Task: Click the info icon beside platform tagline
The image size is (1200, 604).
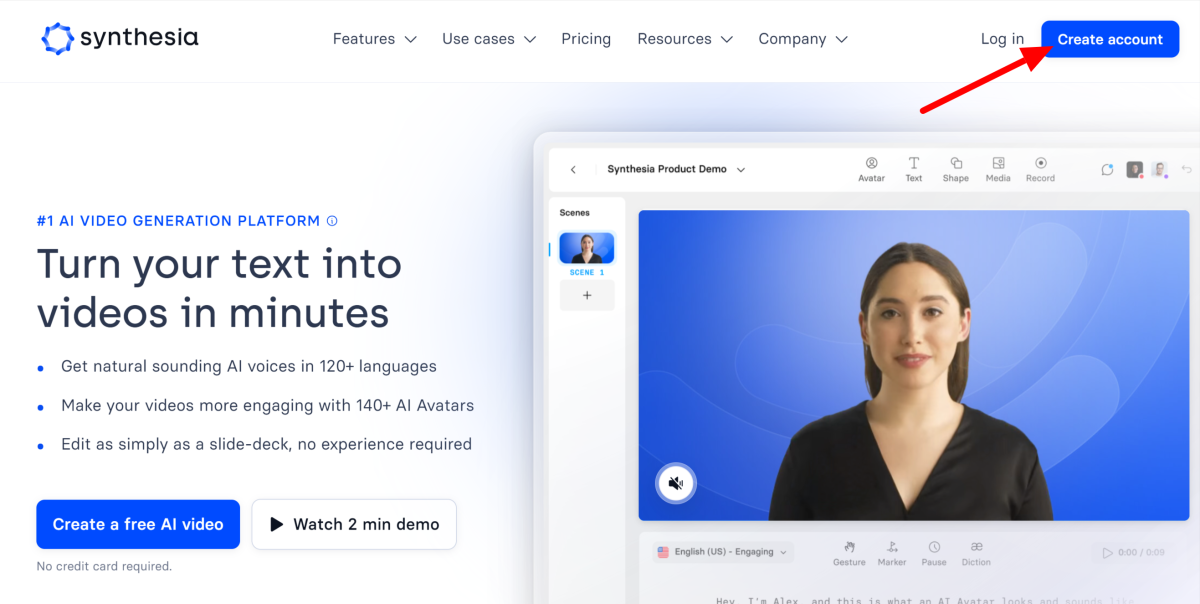Action: (x=332, y=221)
